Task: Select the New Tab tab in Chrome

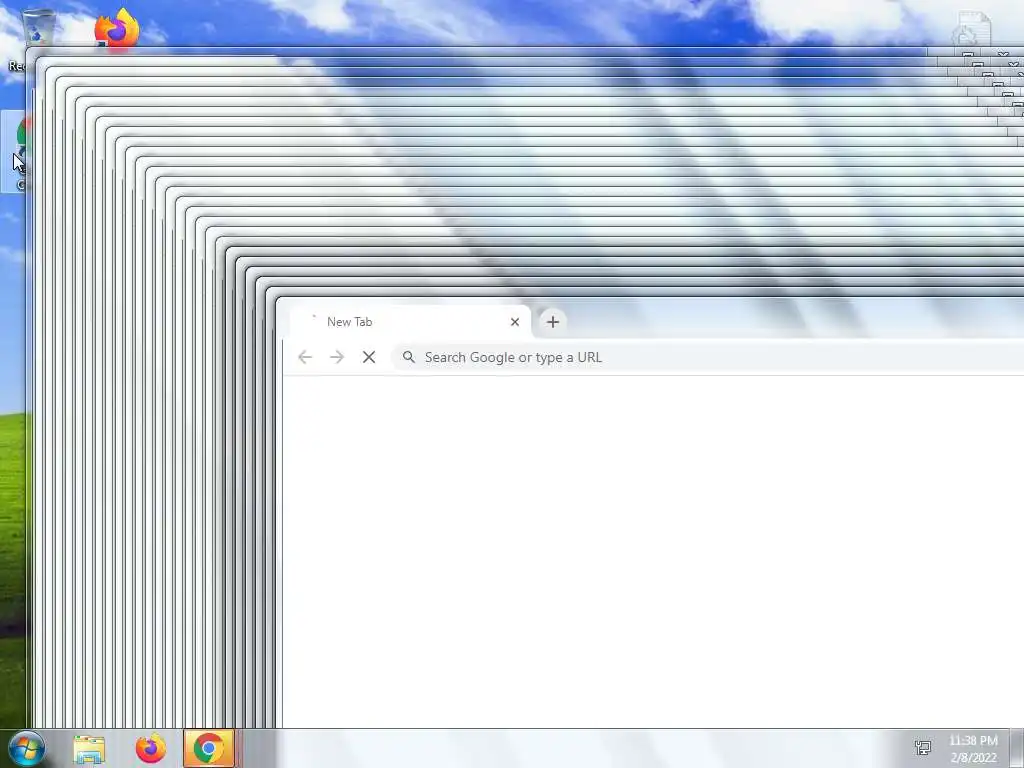Action: 410,322
